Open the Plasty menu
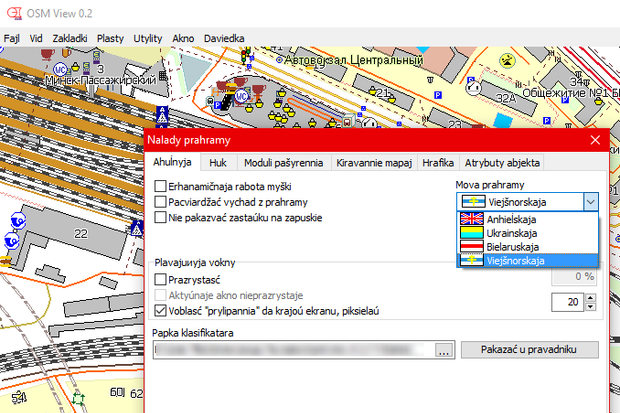 [x=110, y=37]
